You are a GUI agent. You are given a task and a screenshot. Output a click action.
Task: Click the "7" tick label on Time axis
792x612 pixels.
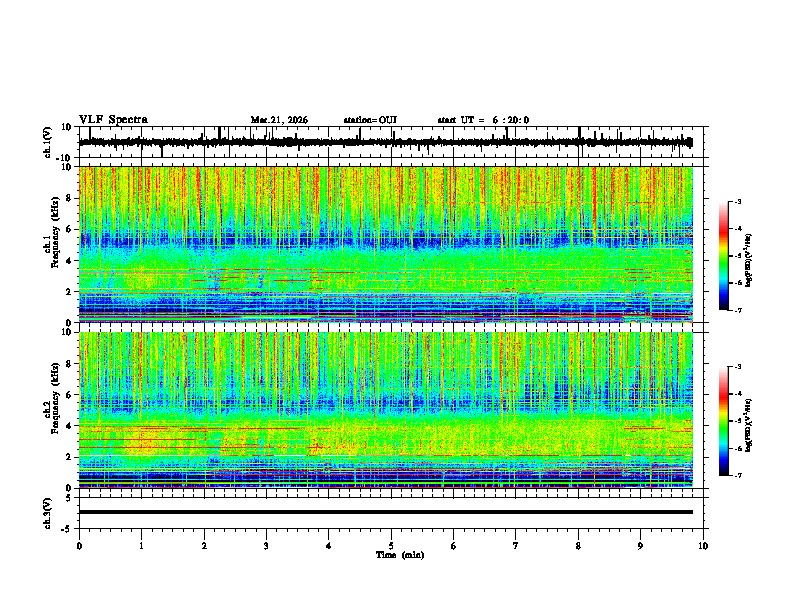tap(516, 546)
